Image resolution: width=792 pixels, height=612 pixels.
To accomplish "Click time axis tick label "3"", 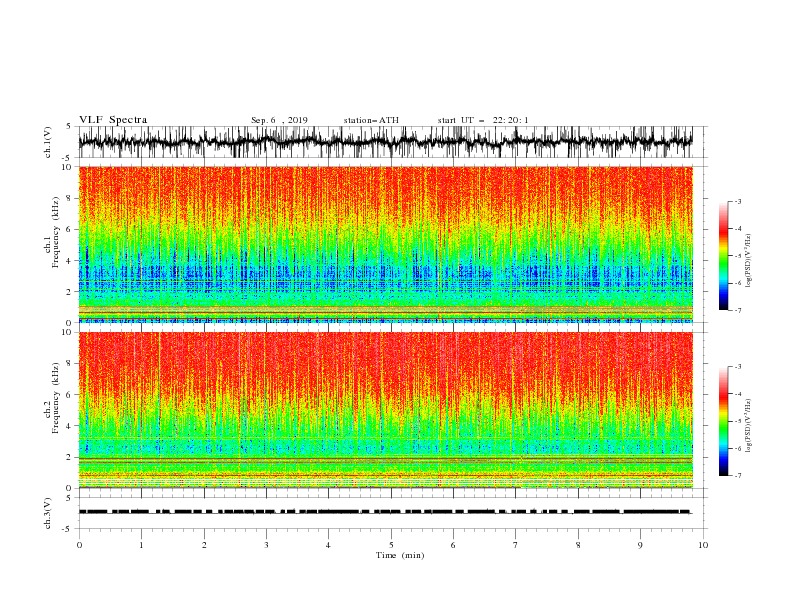I will 266,545.
